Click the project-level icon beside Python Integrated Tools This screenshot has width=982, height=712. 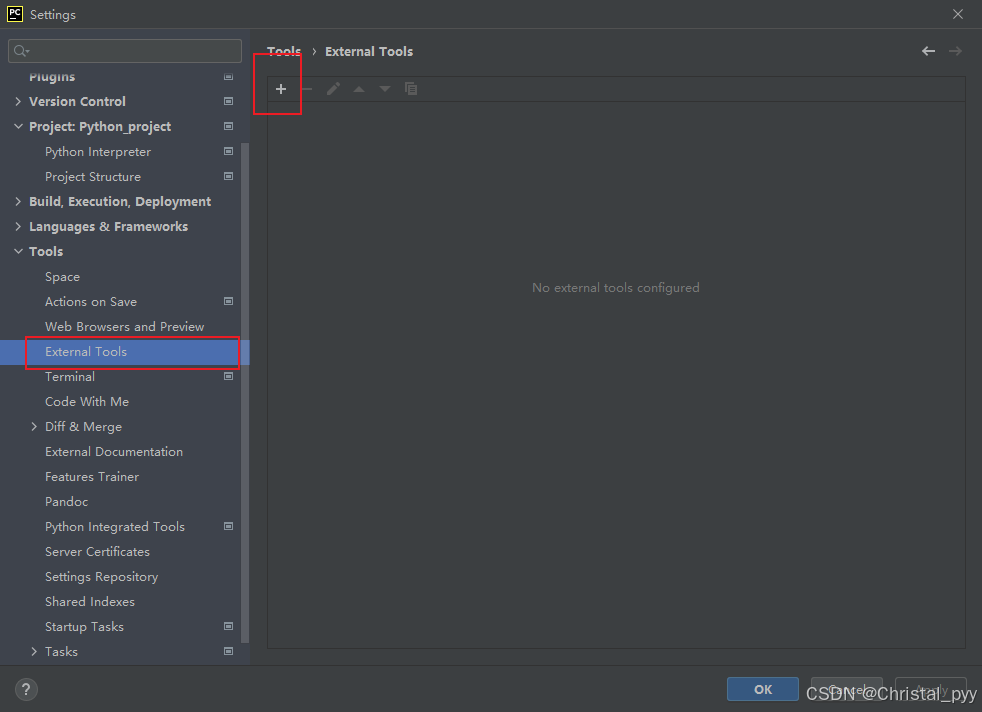(229, 527)
